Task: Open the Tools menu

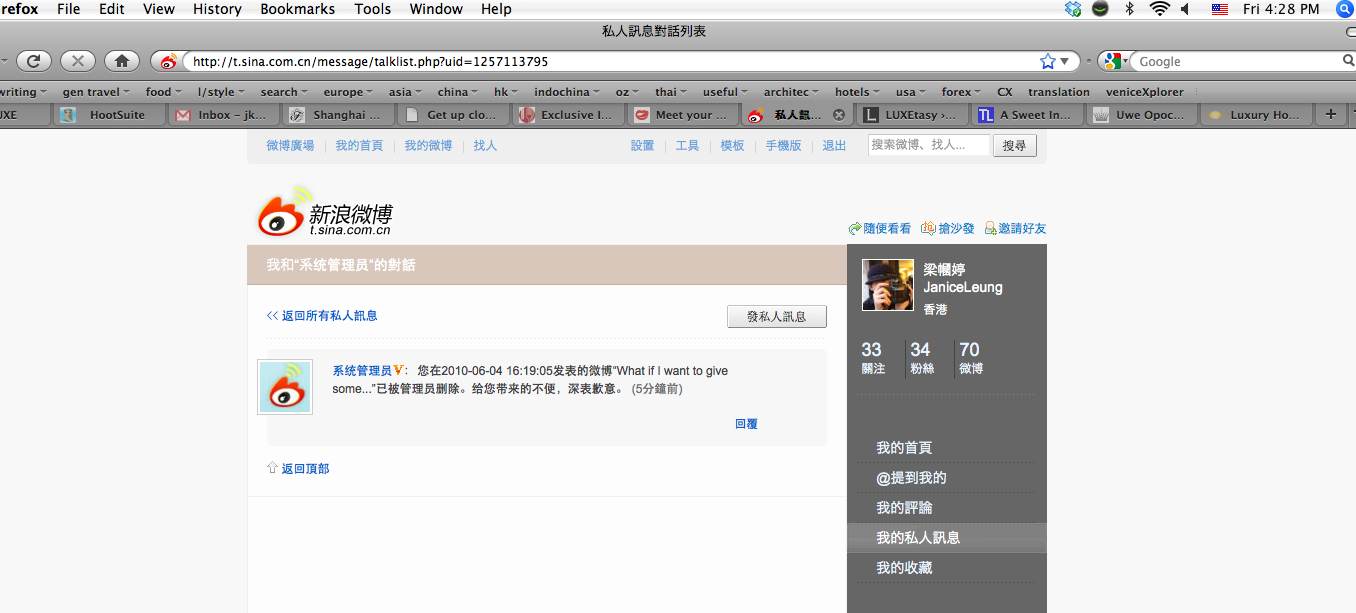Action: [x=373, y=9]
